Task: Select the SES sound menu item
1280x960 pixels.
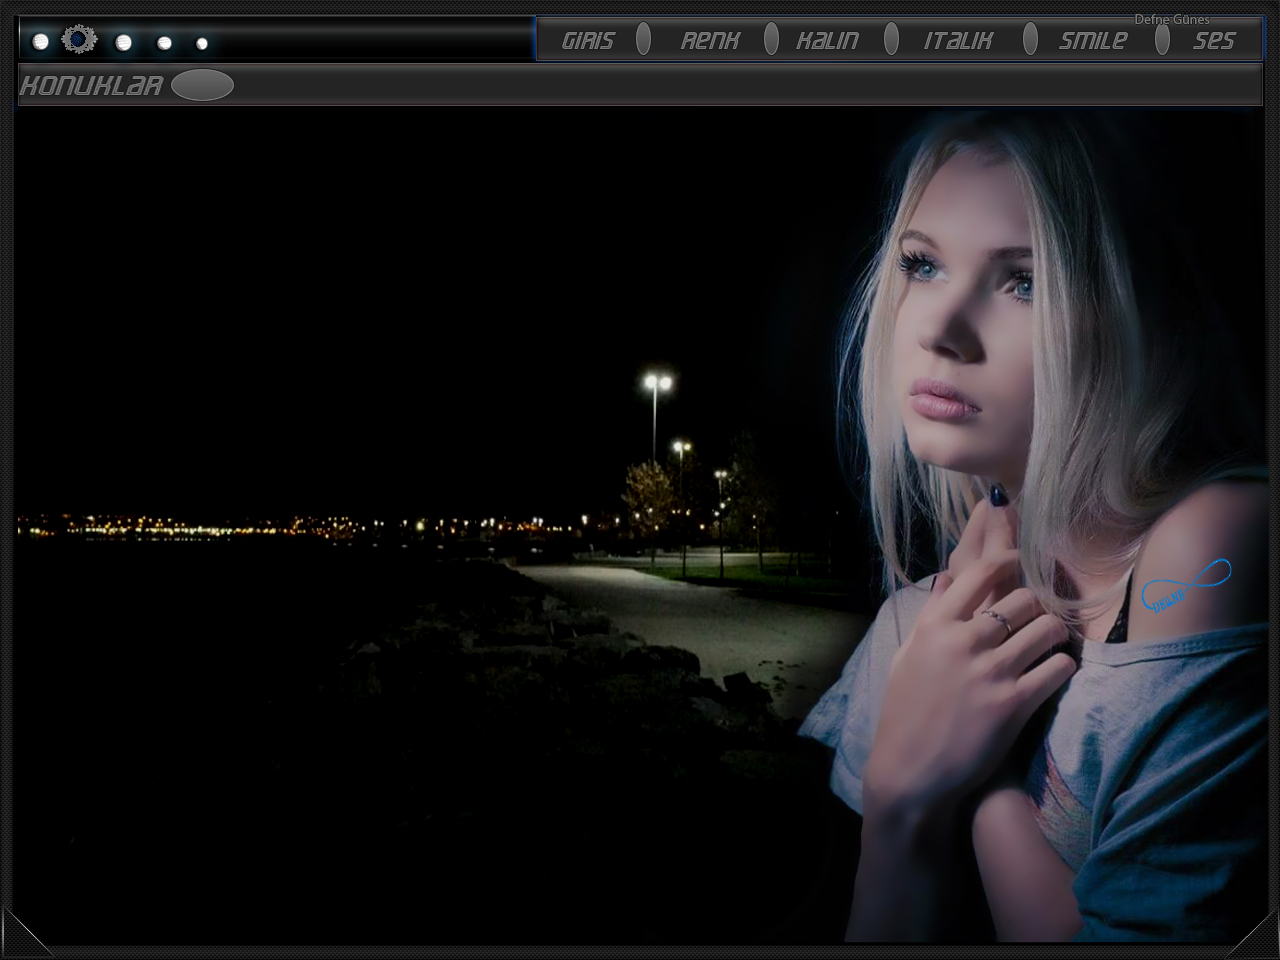Action: (x=1213, y=41)
